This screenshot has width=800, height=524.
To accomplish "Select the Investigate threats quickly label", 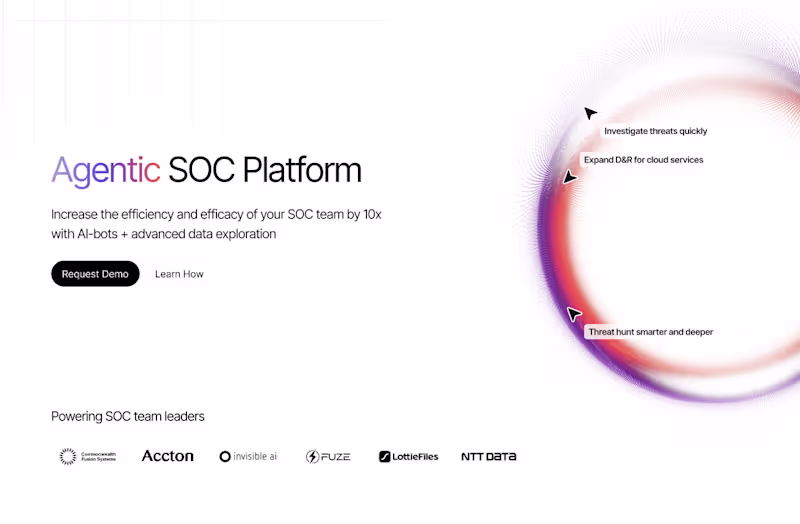I will coord(655,131).
